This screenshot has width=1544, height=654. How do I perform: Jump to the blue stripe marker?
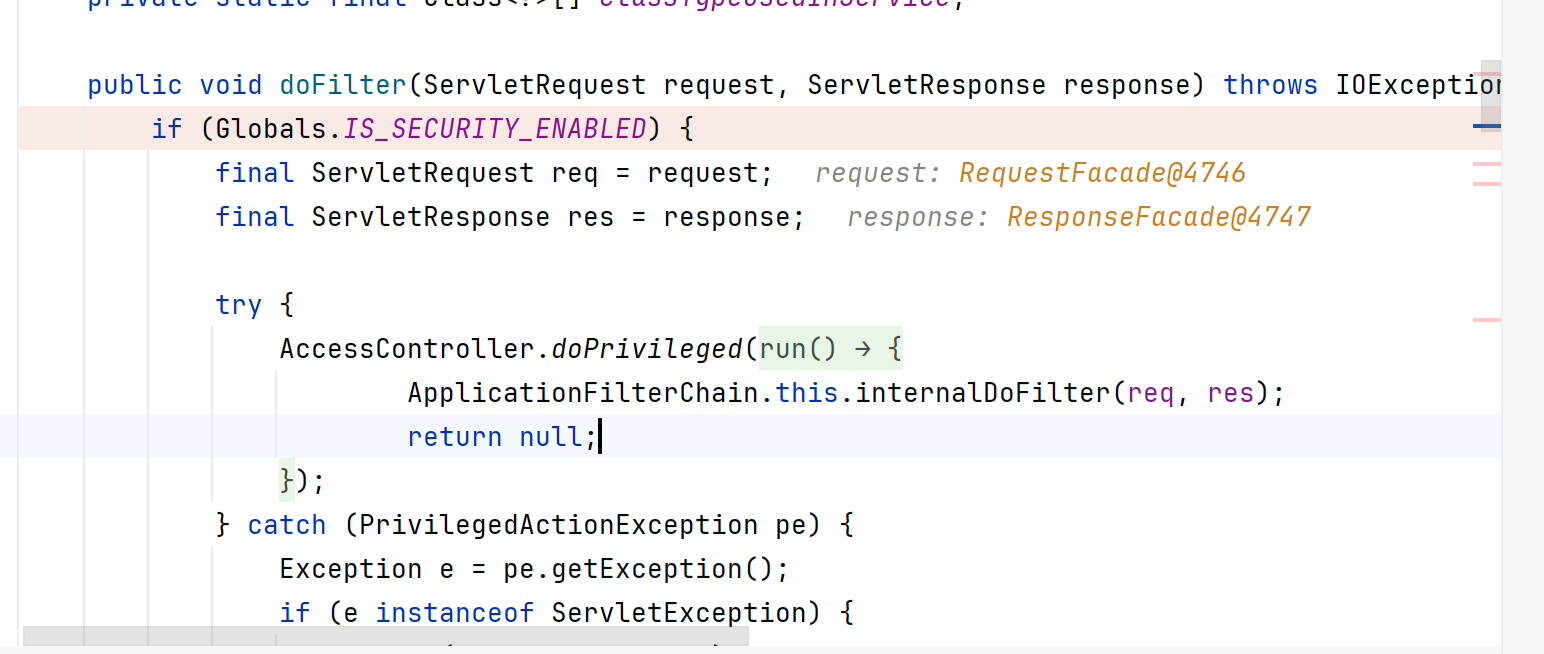pyautogui.click(x=1487, y=126)
